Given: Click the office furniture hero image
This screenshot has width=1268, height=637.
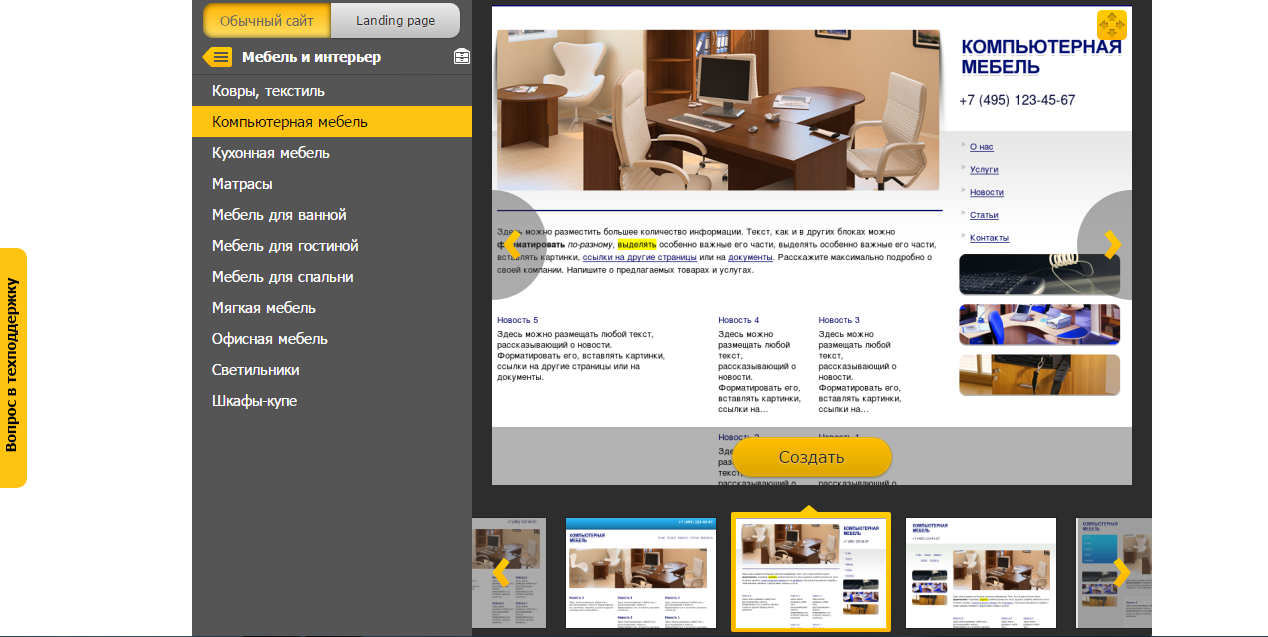Looking at the screenshot, I should (x=719, y=110).
